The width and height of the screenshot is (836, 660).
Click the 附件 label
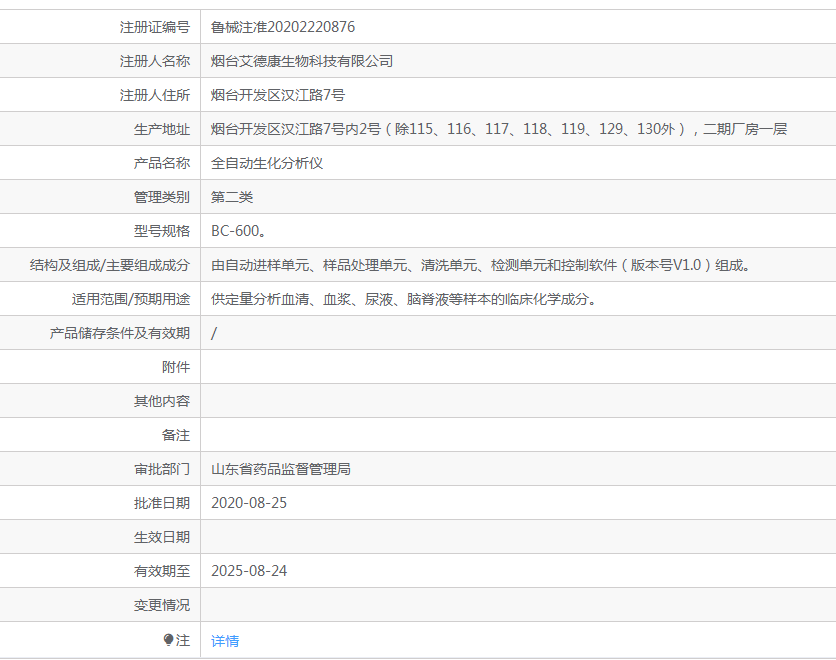pyautogui.click(x=176, y=367)
